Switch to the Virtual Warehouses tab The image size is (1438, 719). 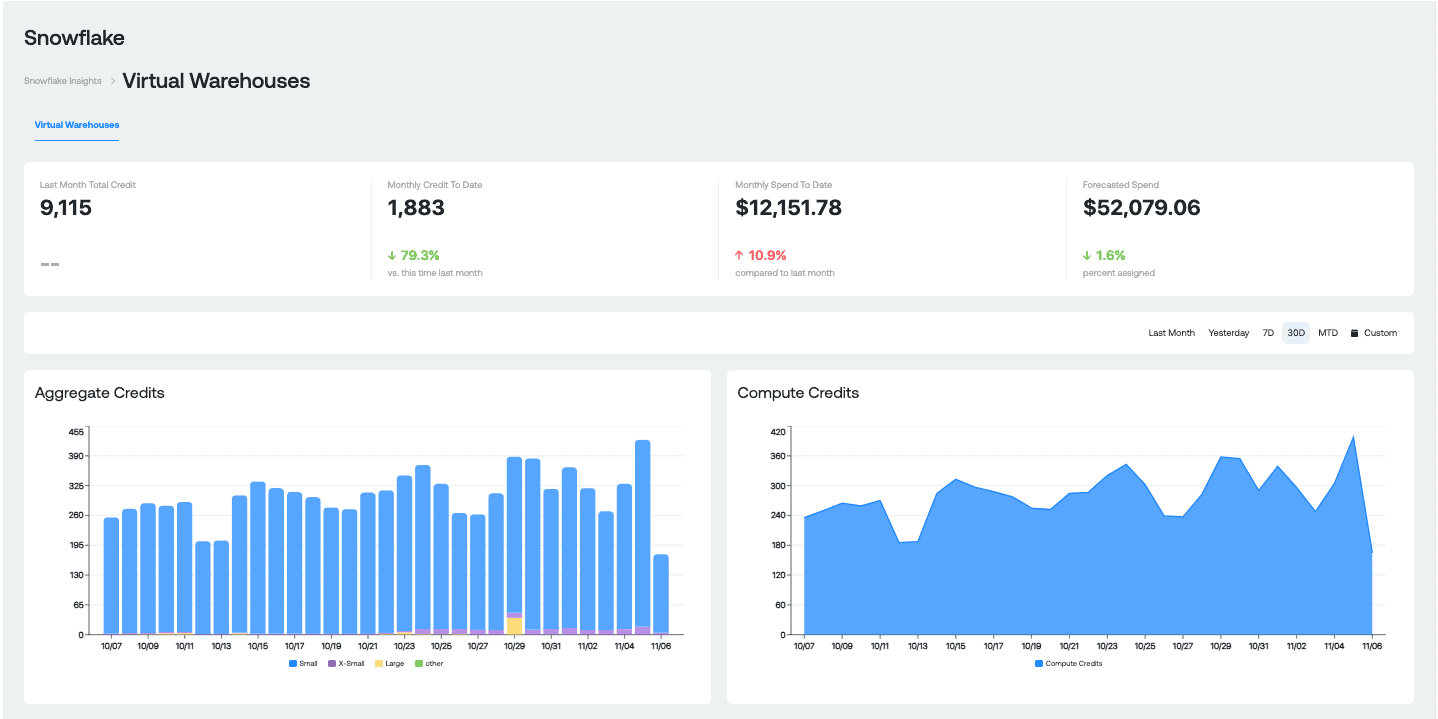[x=76, y=124]
